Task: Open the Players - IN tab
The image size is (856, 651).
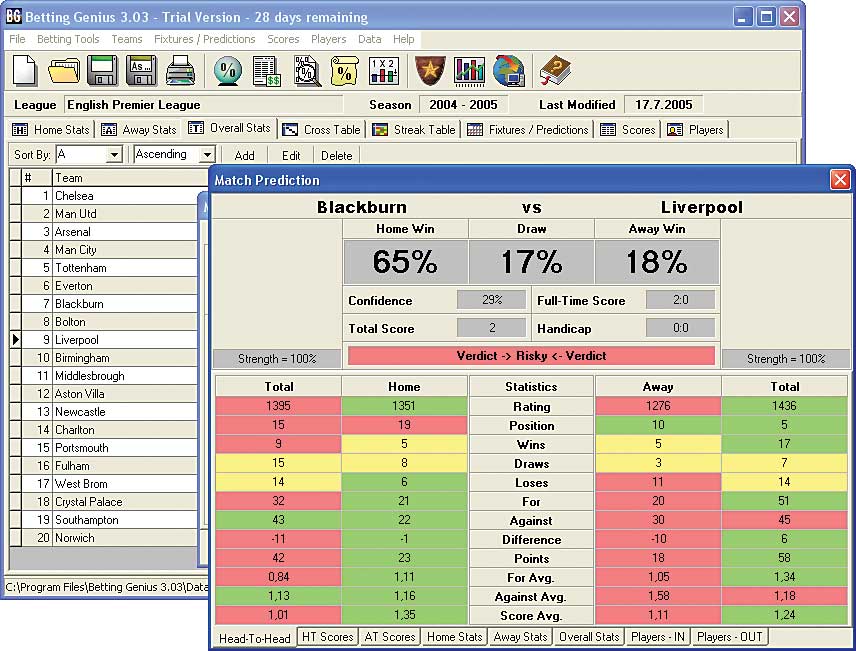Action: click(x=657, y=637)
